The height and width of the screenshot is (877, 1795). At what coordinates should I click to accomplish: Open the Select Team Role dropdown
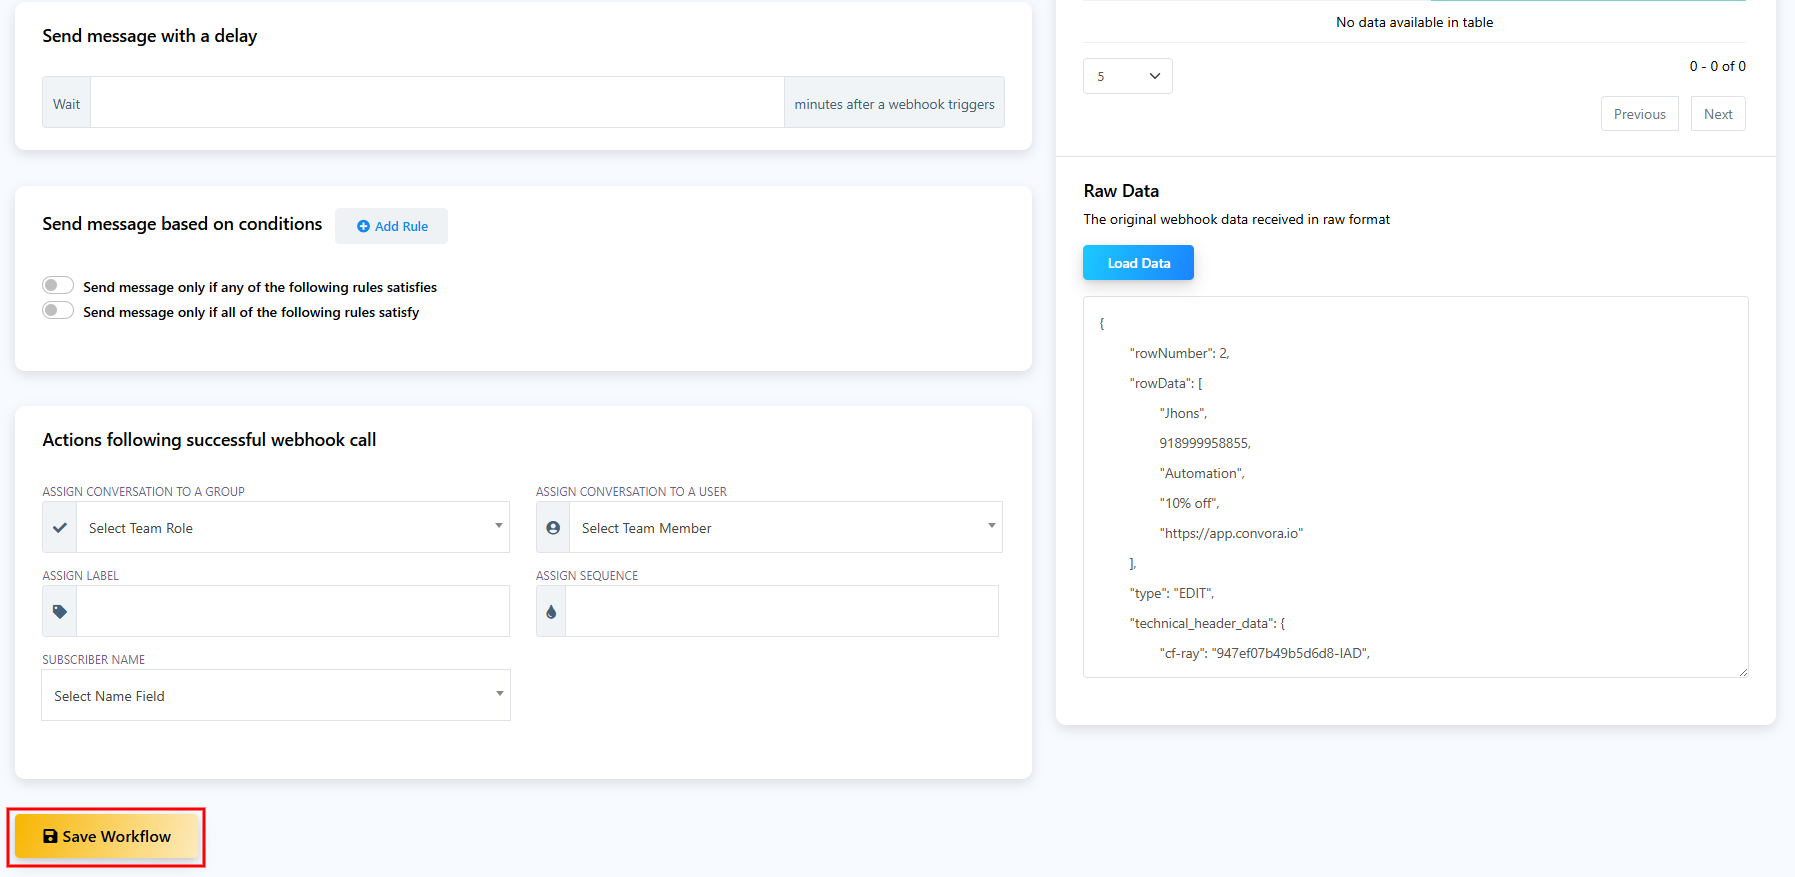point(292,528)
